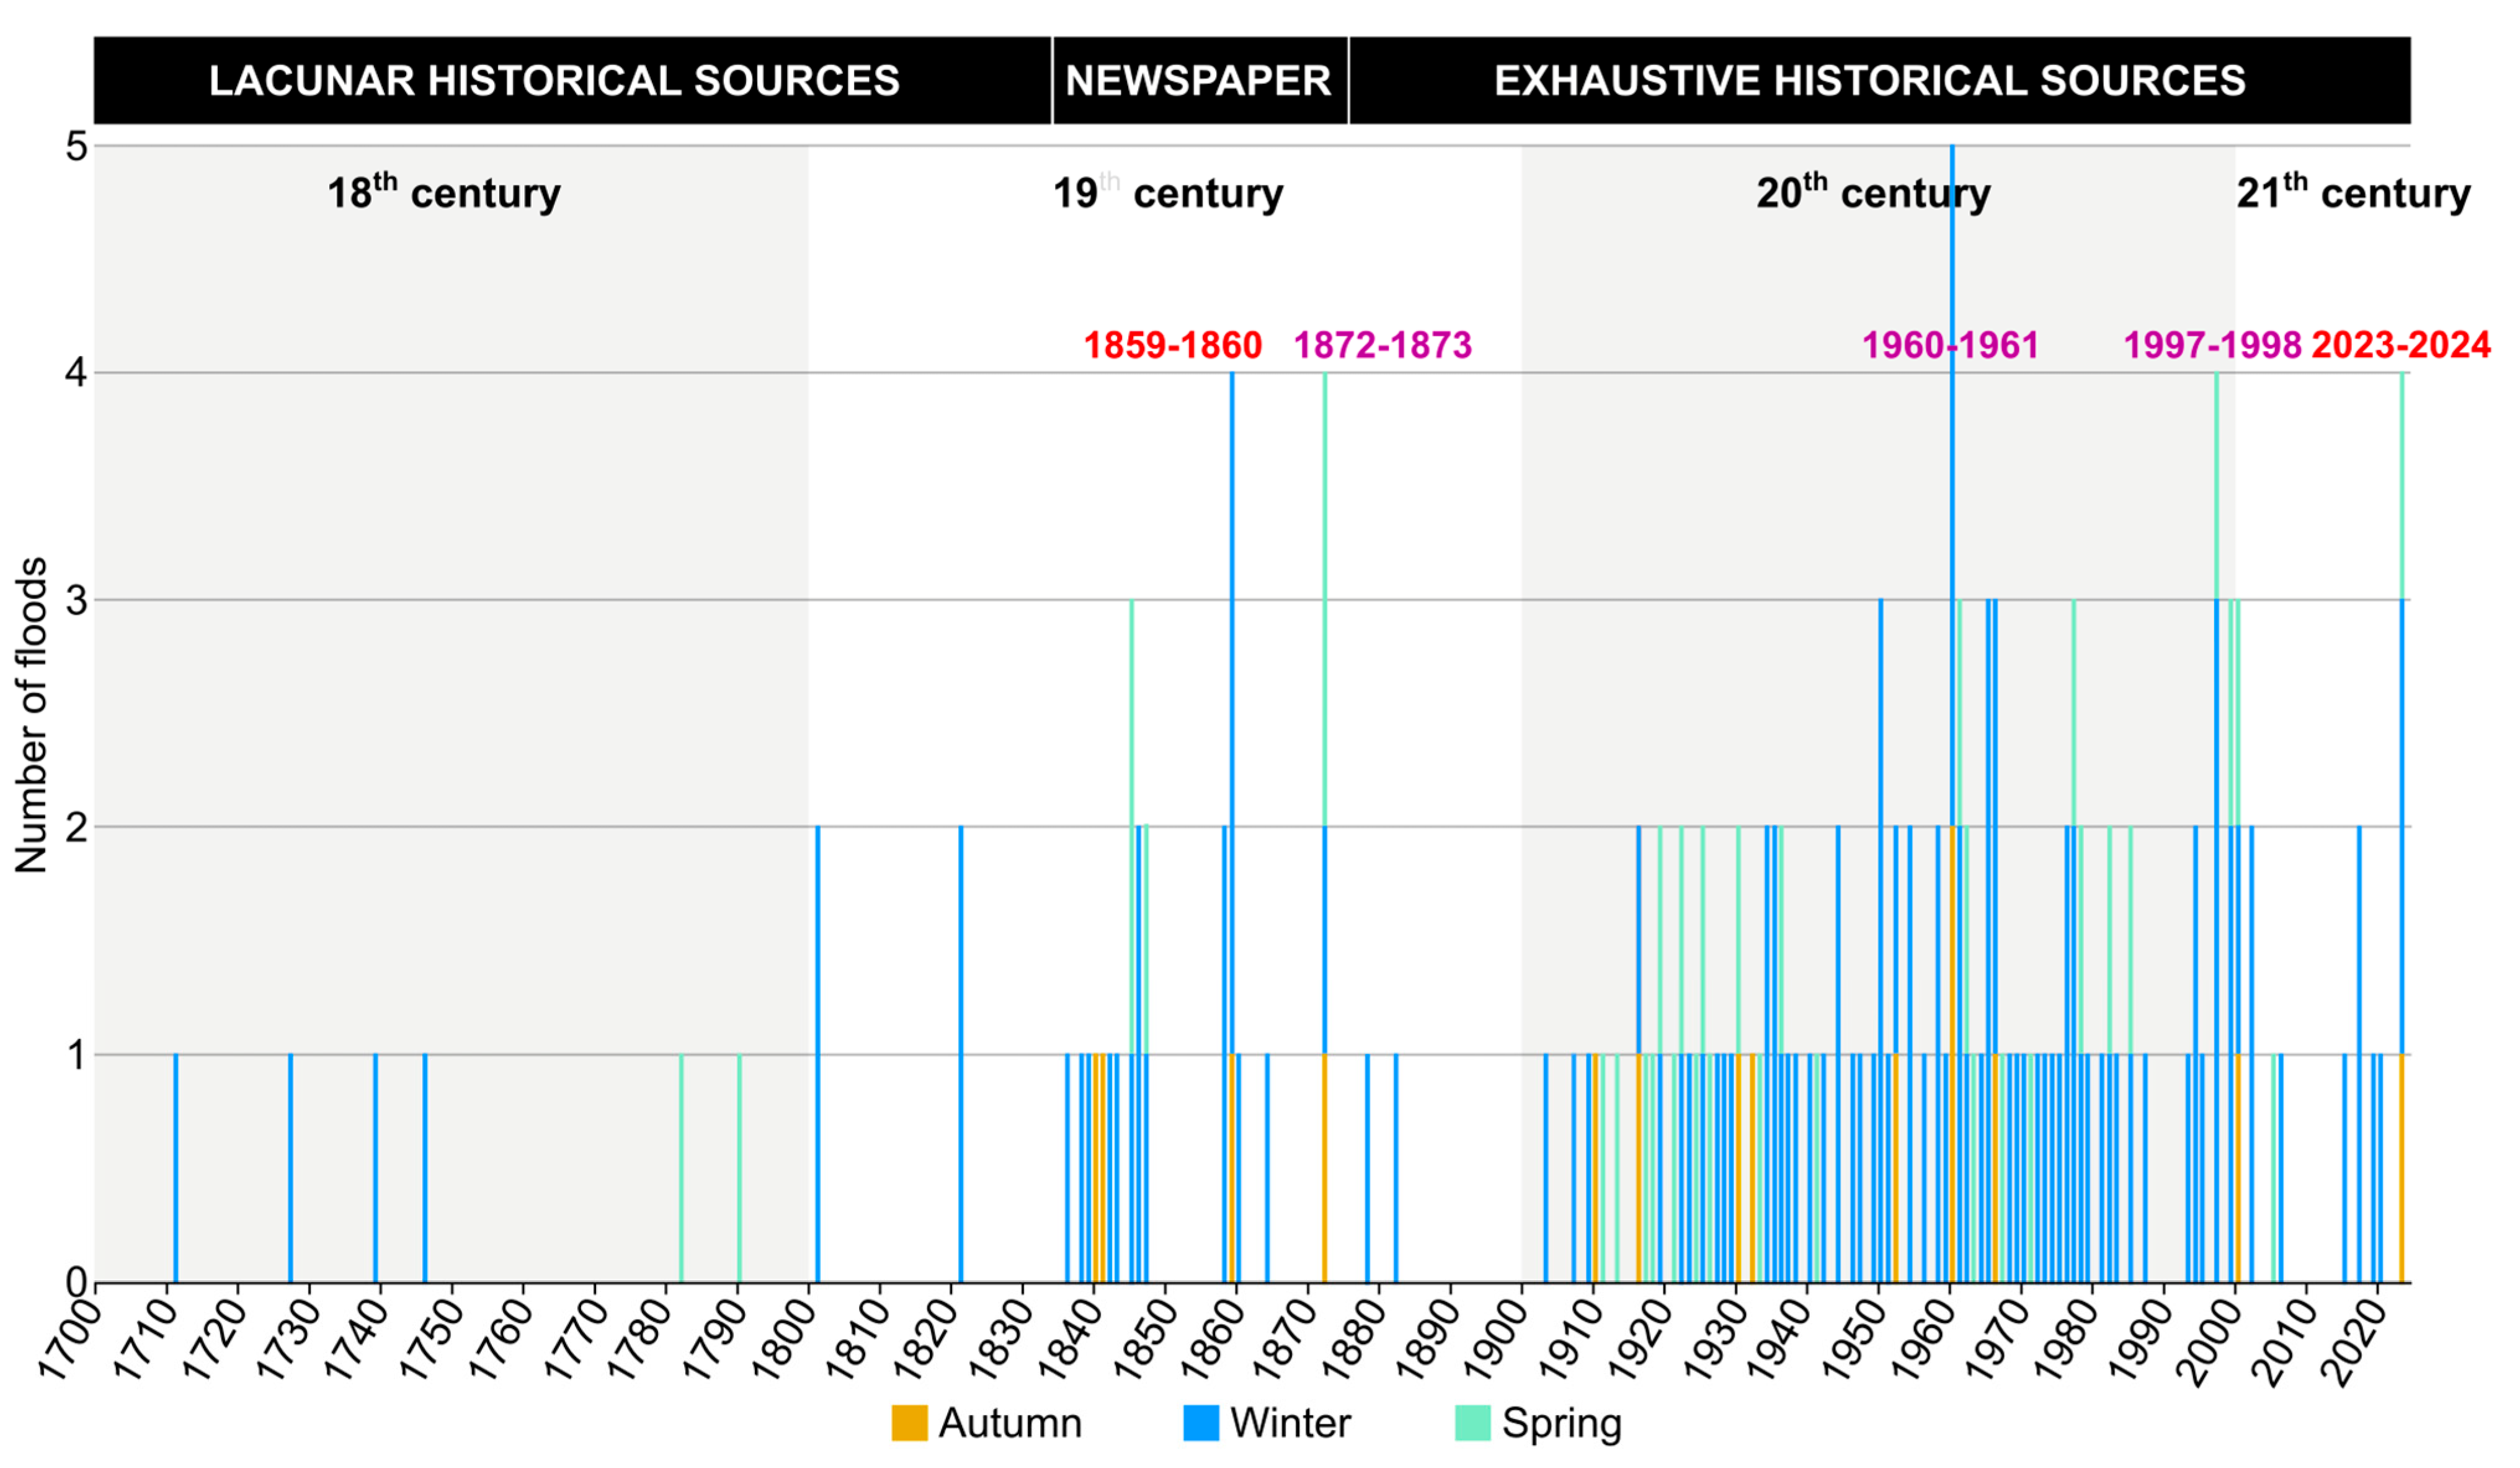
Task: Click the y-axis value '1'
Action: (x=76, y=1055)
